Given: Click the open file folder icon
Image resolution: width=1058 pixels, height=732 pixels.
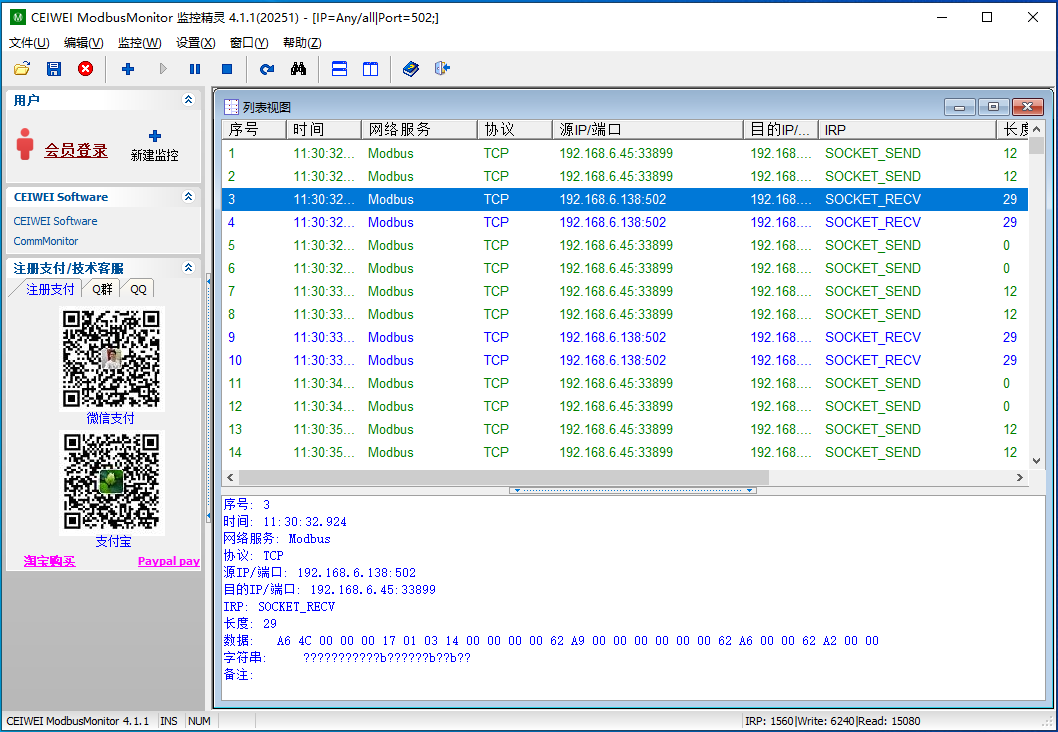Looking at the screenshot, I should coord(22,69).
